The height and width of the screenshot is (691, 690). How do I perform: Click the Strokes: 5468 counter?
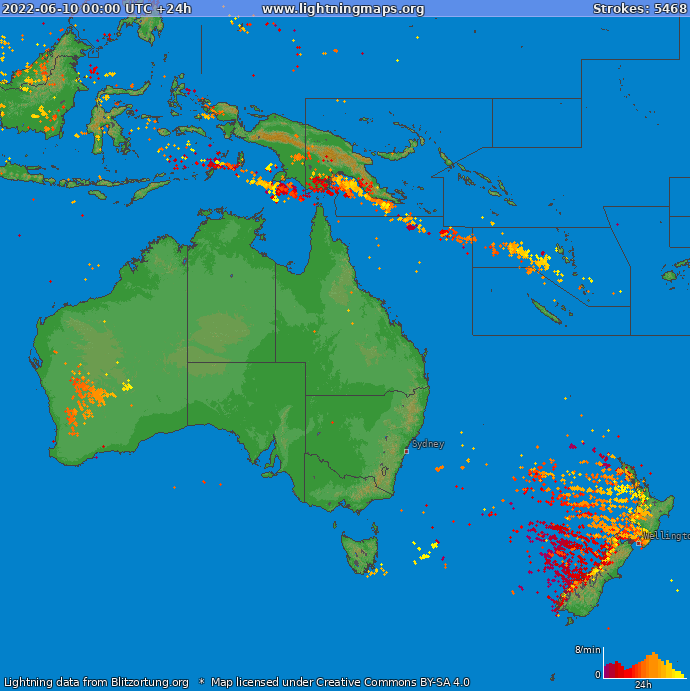639,9
